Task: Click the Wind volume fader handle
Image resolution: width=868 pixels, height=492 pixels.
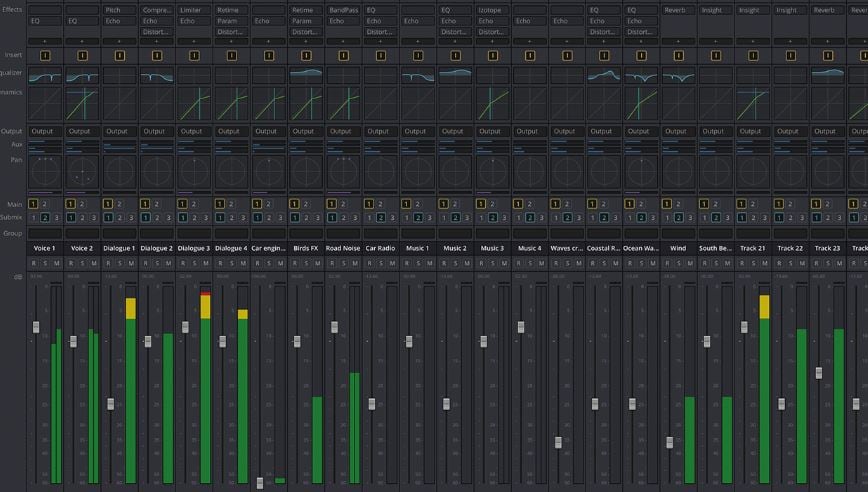Action: pyautogui.click(x=670, y=442)
